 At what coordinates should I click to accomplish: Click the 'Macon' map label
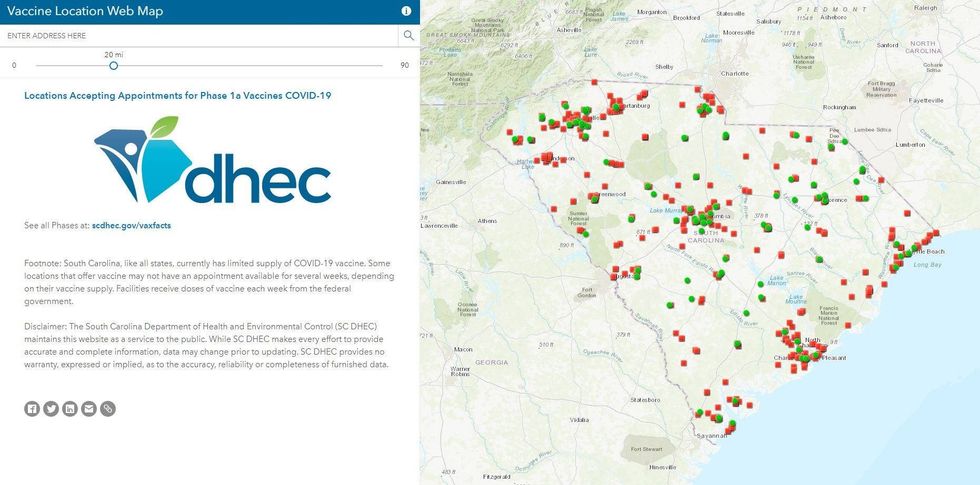463,349
